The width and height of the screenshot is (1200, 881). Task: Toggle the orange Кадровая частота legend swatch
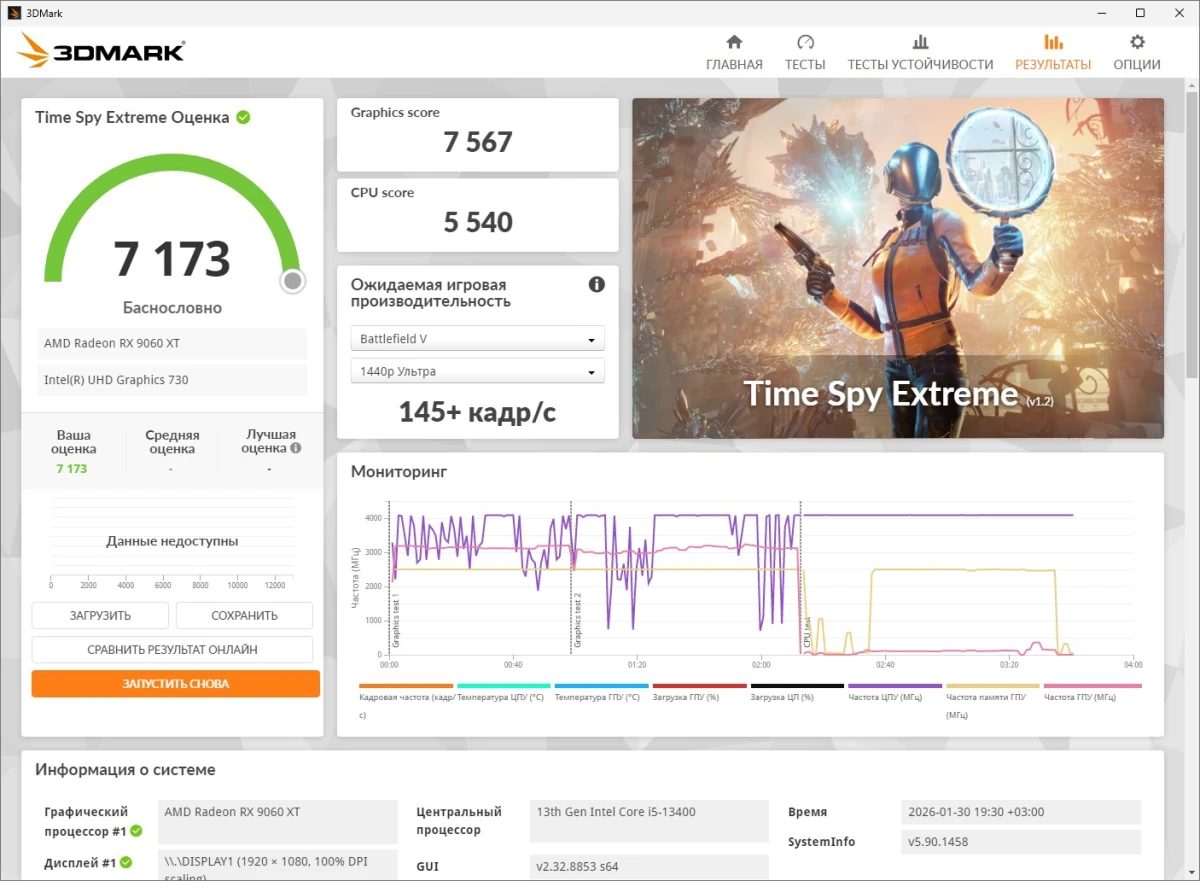pyautogui.click(x=405, y=686)
